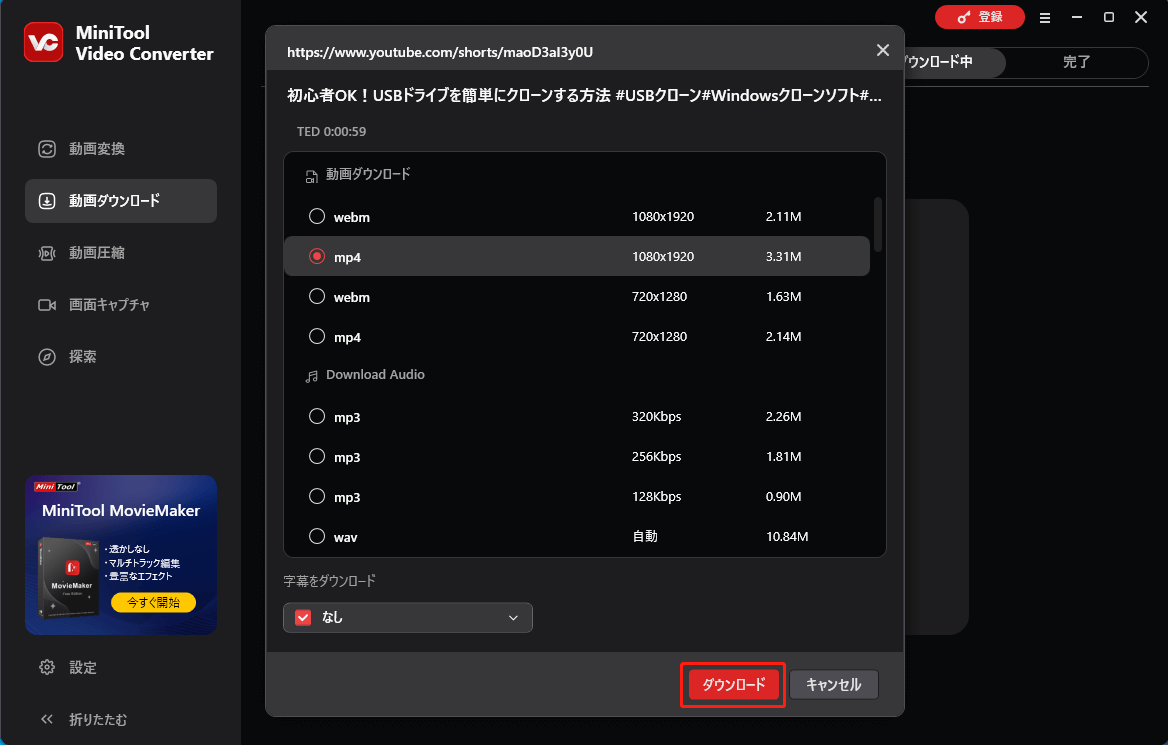Click the red ダウンロード button
This screenshot has width=1168, height=745.
(734, 685)
